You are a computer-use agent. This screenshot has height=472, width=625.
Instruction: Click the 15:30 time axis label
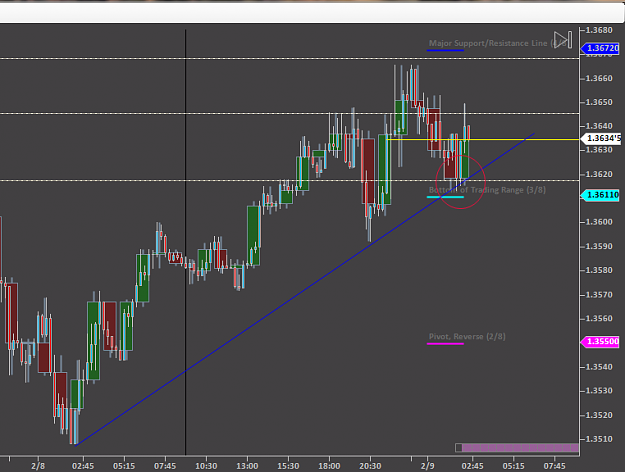tap(288, 466)
